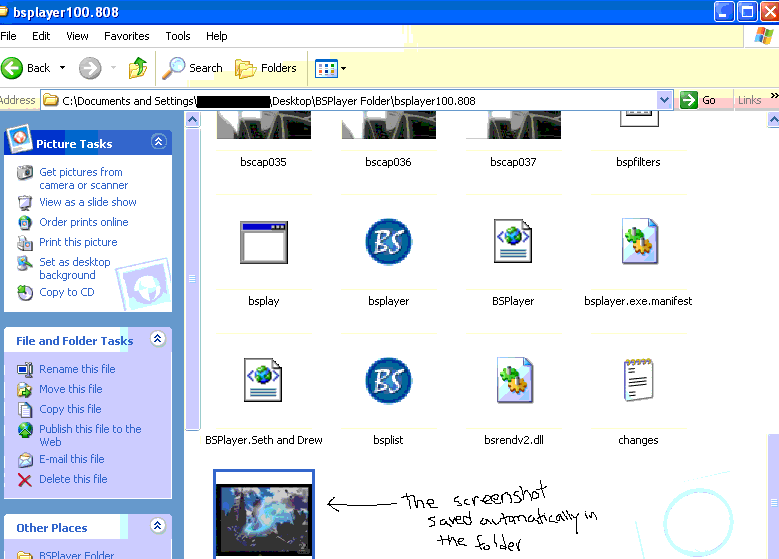Click the green Back arrow icon
Viewport: 779px width, 559px height.
[12, 68]
